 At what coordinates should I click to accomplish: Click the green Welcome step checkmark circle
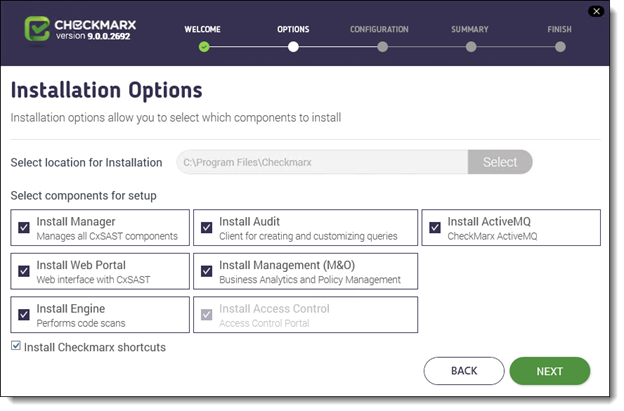pyautogui.click(x=204, y=47)
